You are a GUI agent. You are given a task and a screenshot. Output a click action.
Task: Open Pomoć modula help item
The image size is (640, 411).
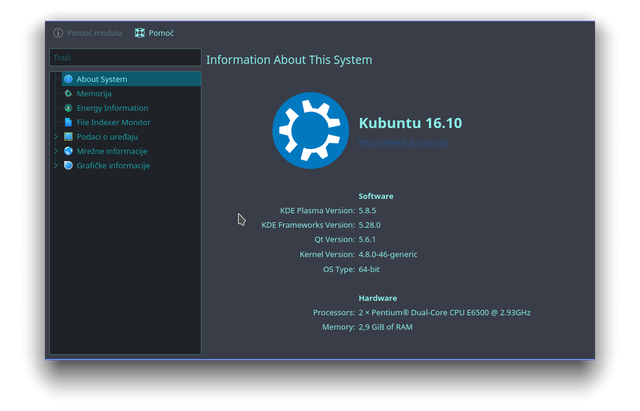click(88, 33)
